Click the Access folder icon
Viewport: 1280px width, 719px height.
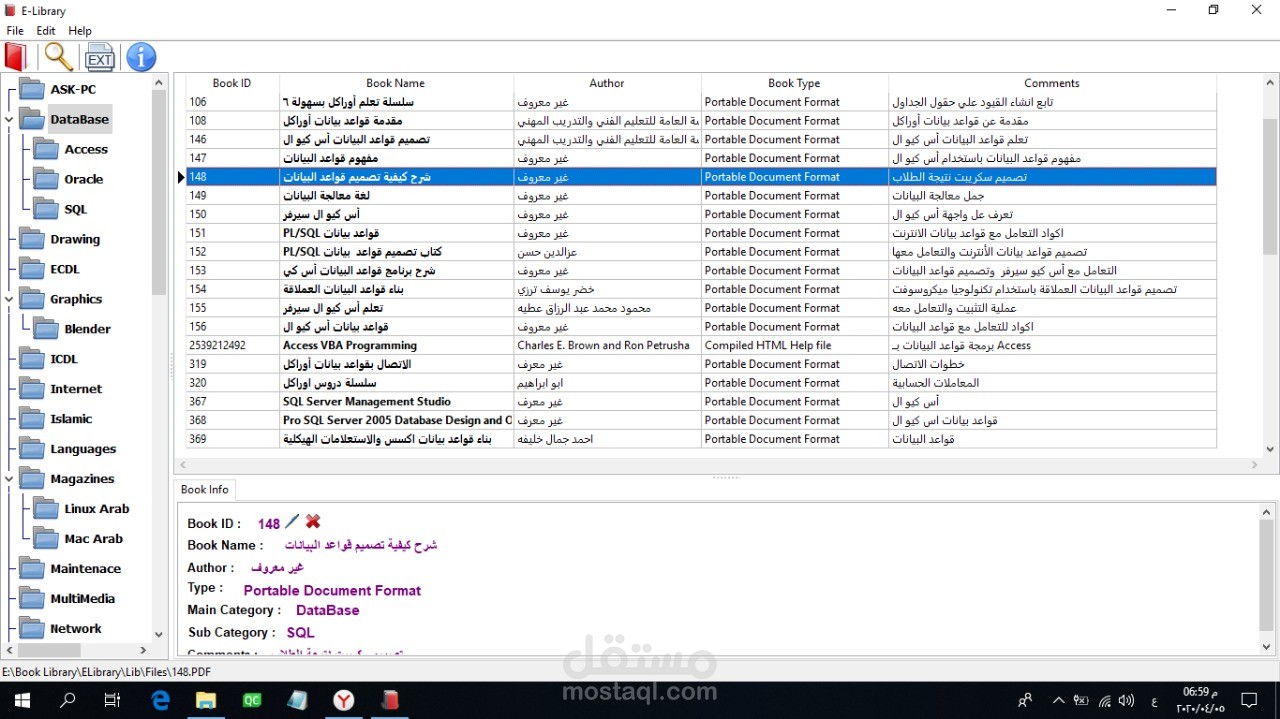pyautogui.click(x=46, y=149)
